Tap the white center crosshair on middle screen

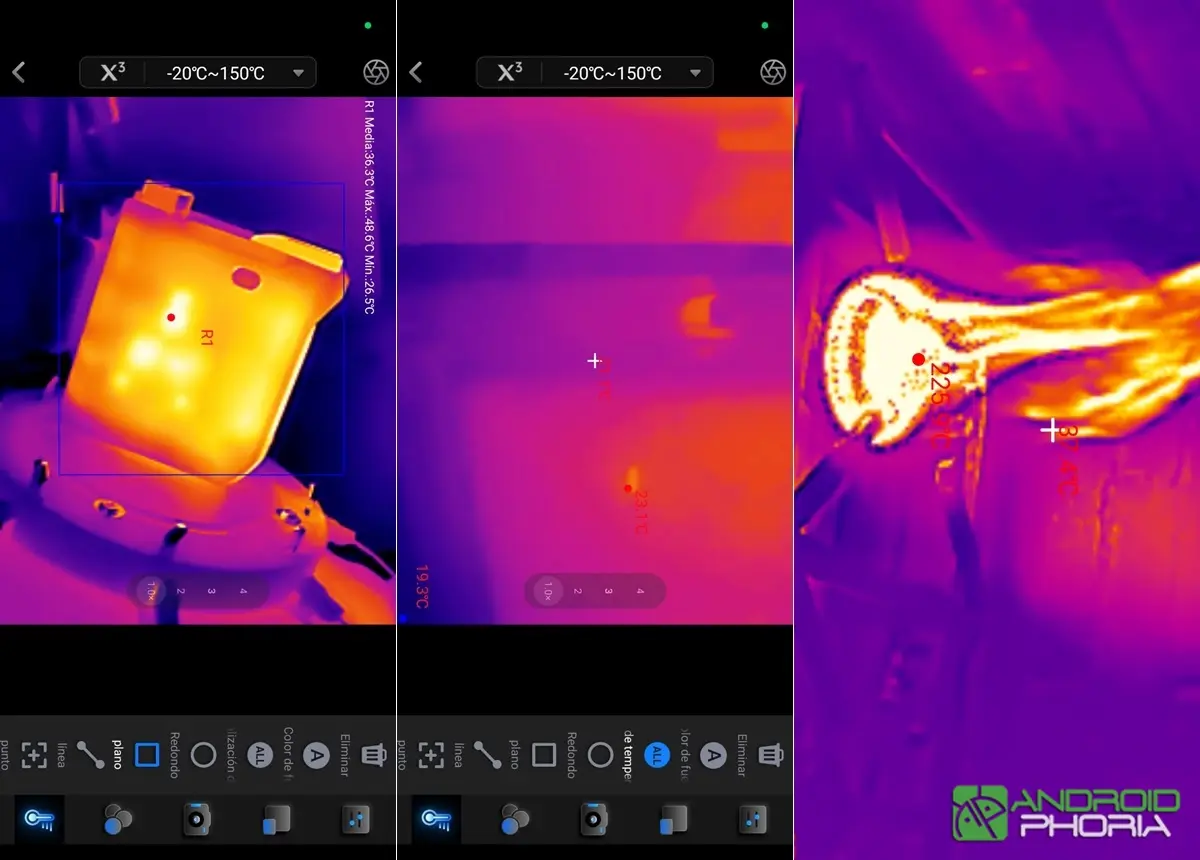point(594,360)
